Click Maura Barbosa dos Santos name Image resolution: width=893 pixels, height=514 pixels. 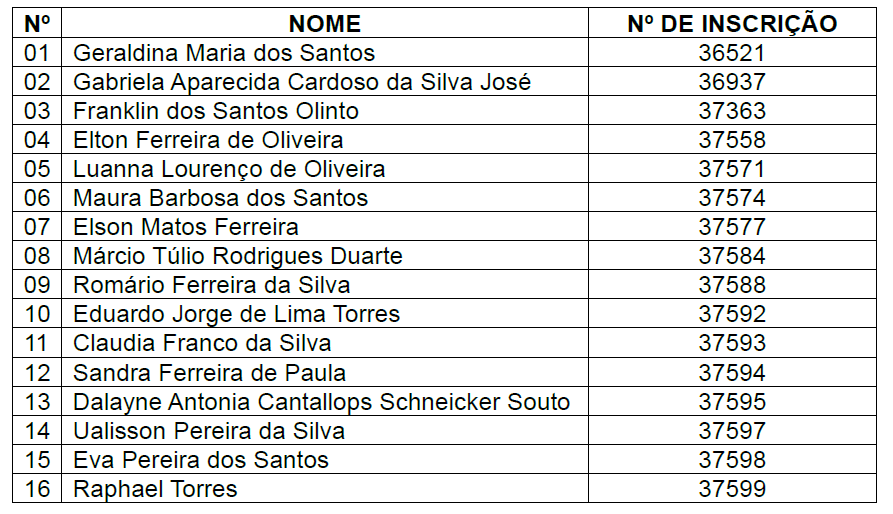[220, 198]
